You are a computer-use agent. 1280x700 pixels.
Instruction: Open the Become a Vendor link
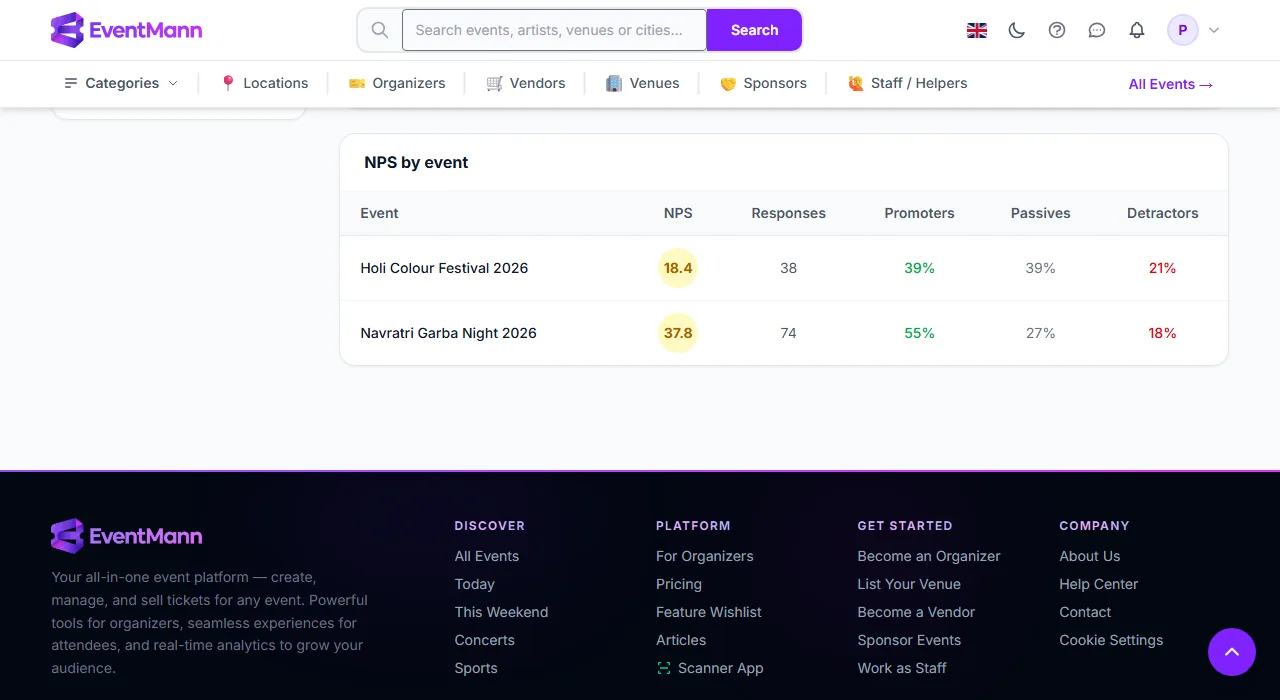coord(916,612)
